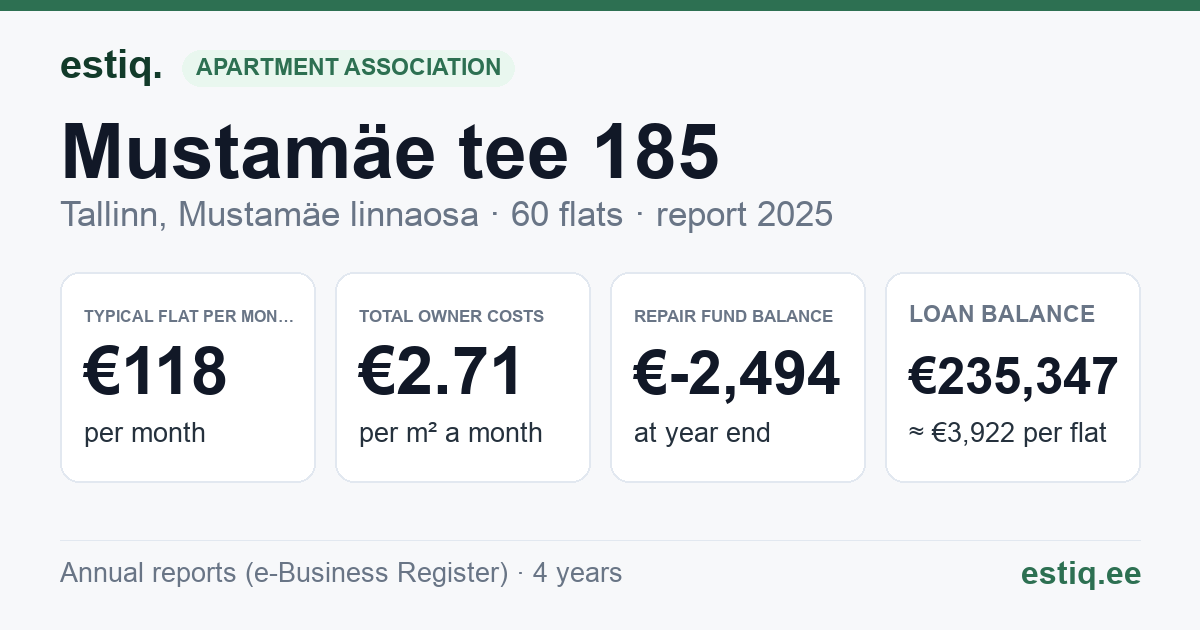Open the estiq.ee link
This screenshot has height=630, width=1200.
1081,573
